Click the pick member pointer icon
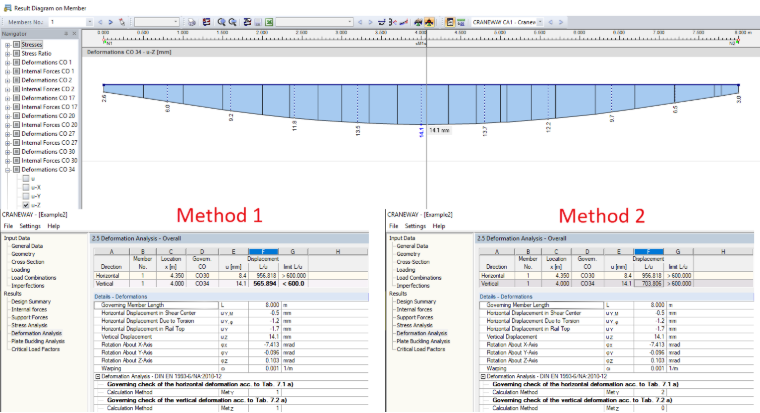 click(122, 22)
